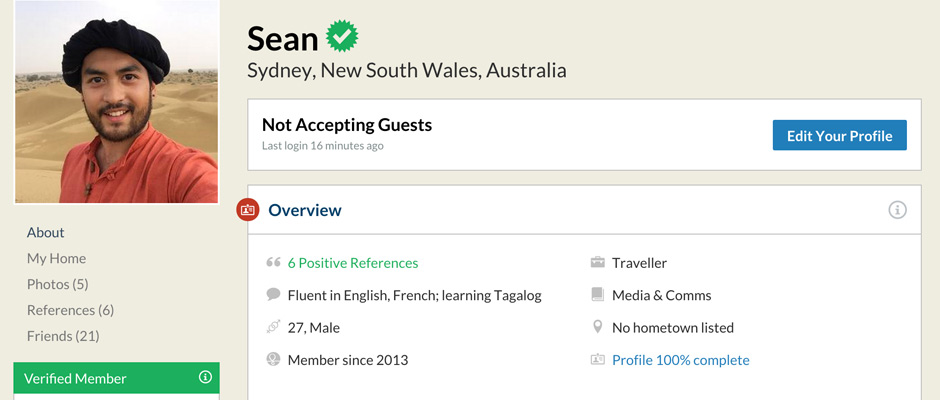Click the briefcase icon next to Traveller
This screenshot has width=940, height=400.
pos(598,263)
